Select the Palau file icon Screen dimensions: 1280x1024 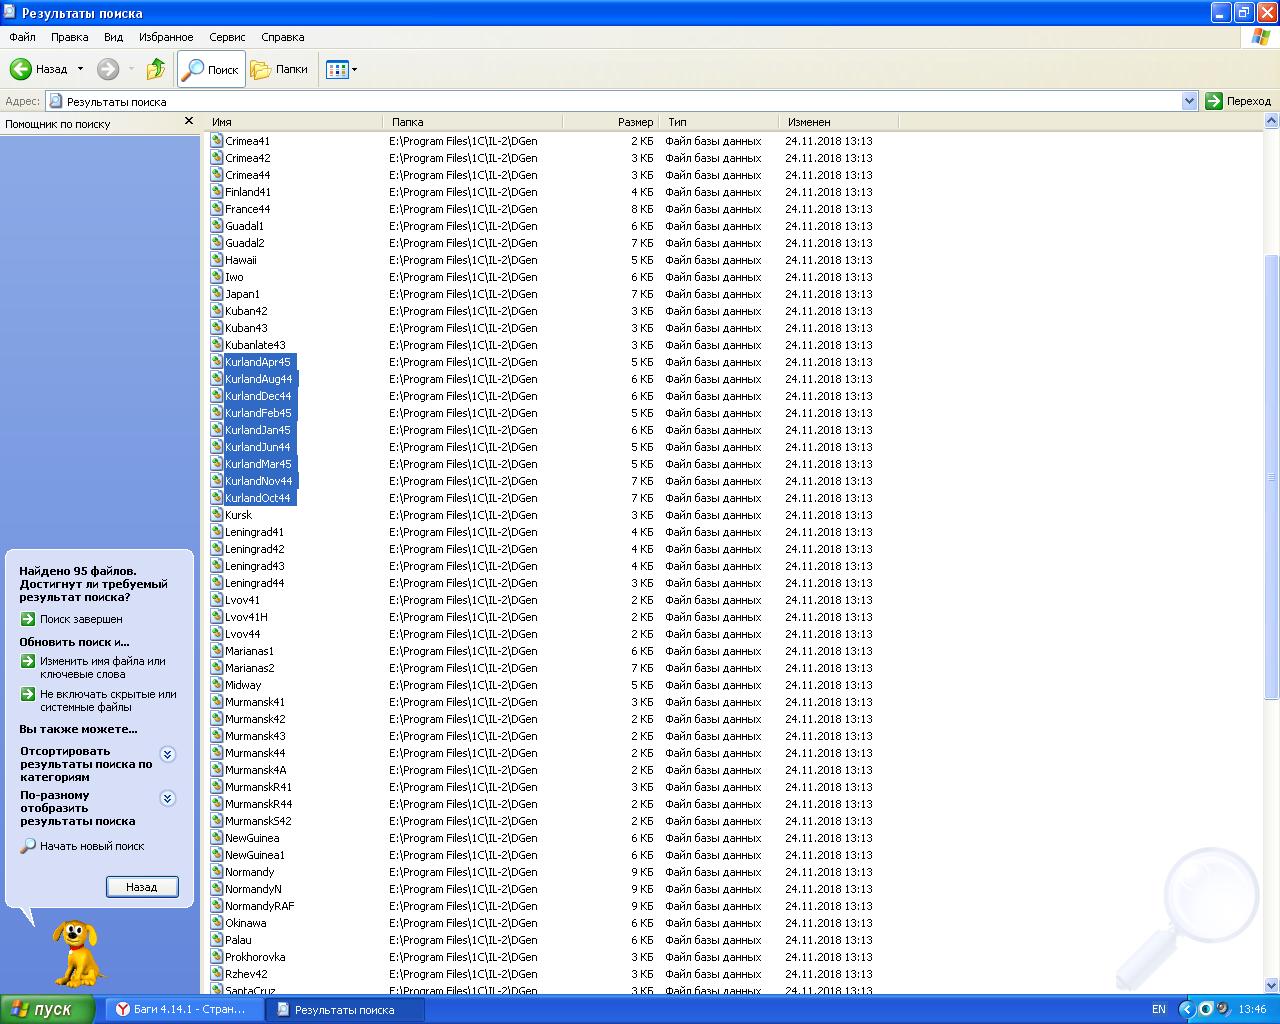click(216, 940)
